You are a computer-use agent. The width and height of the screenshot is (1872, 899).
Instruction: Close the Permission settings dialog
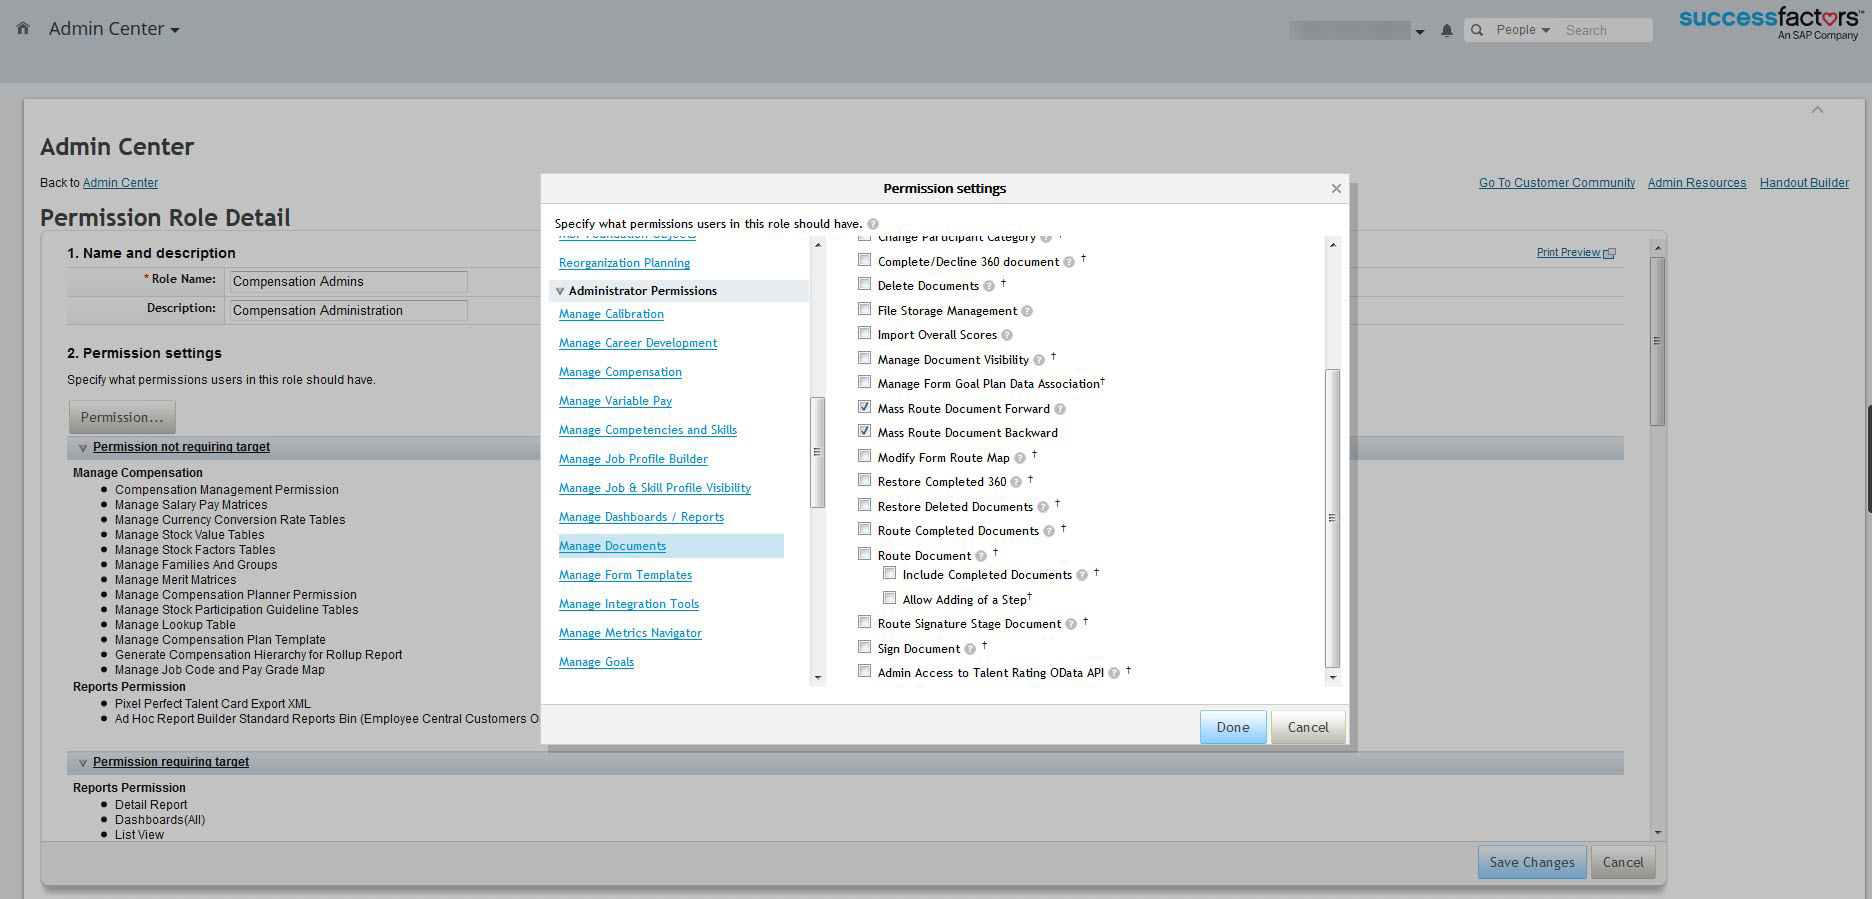(x=1336, y=188)
